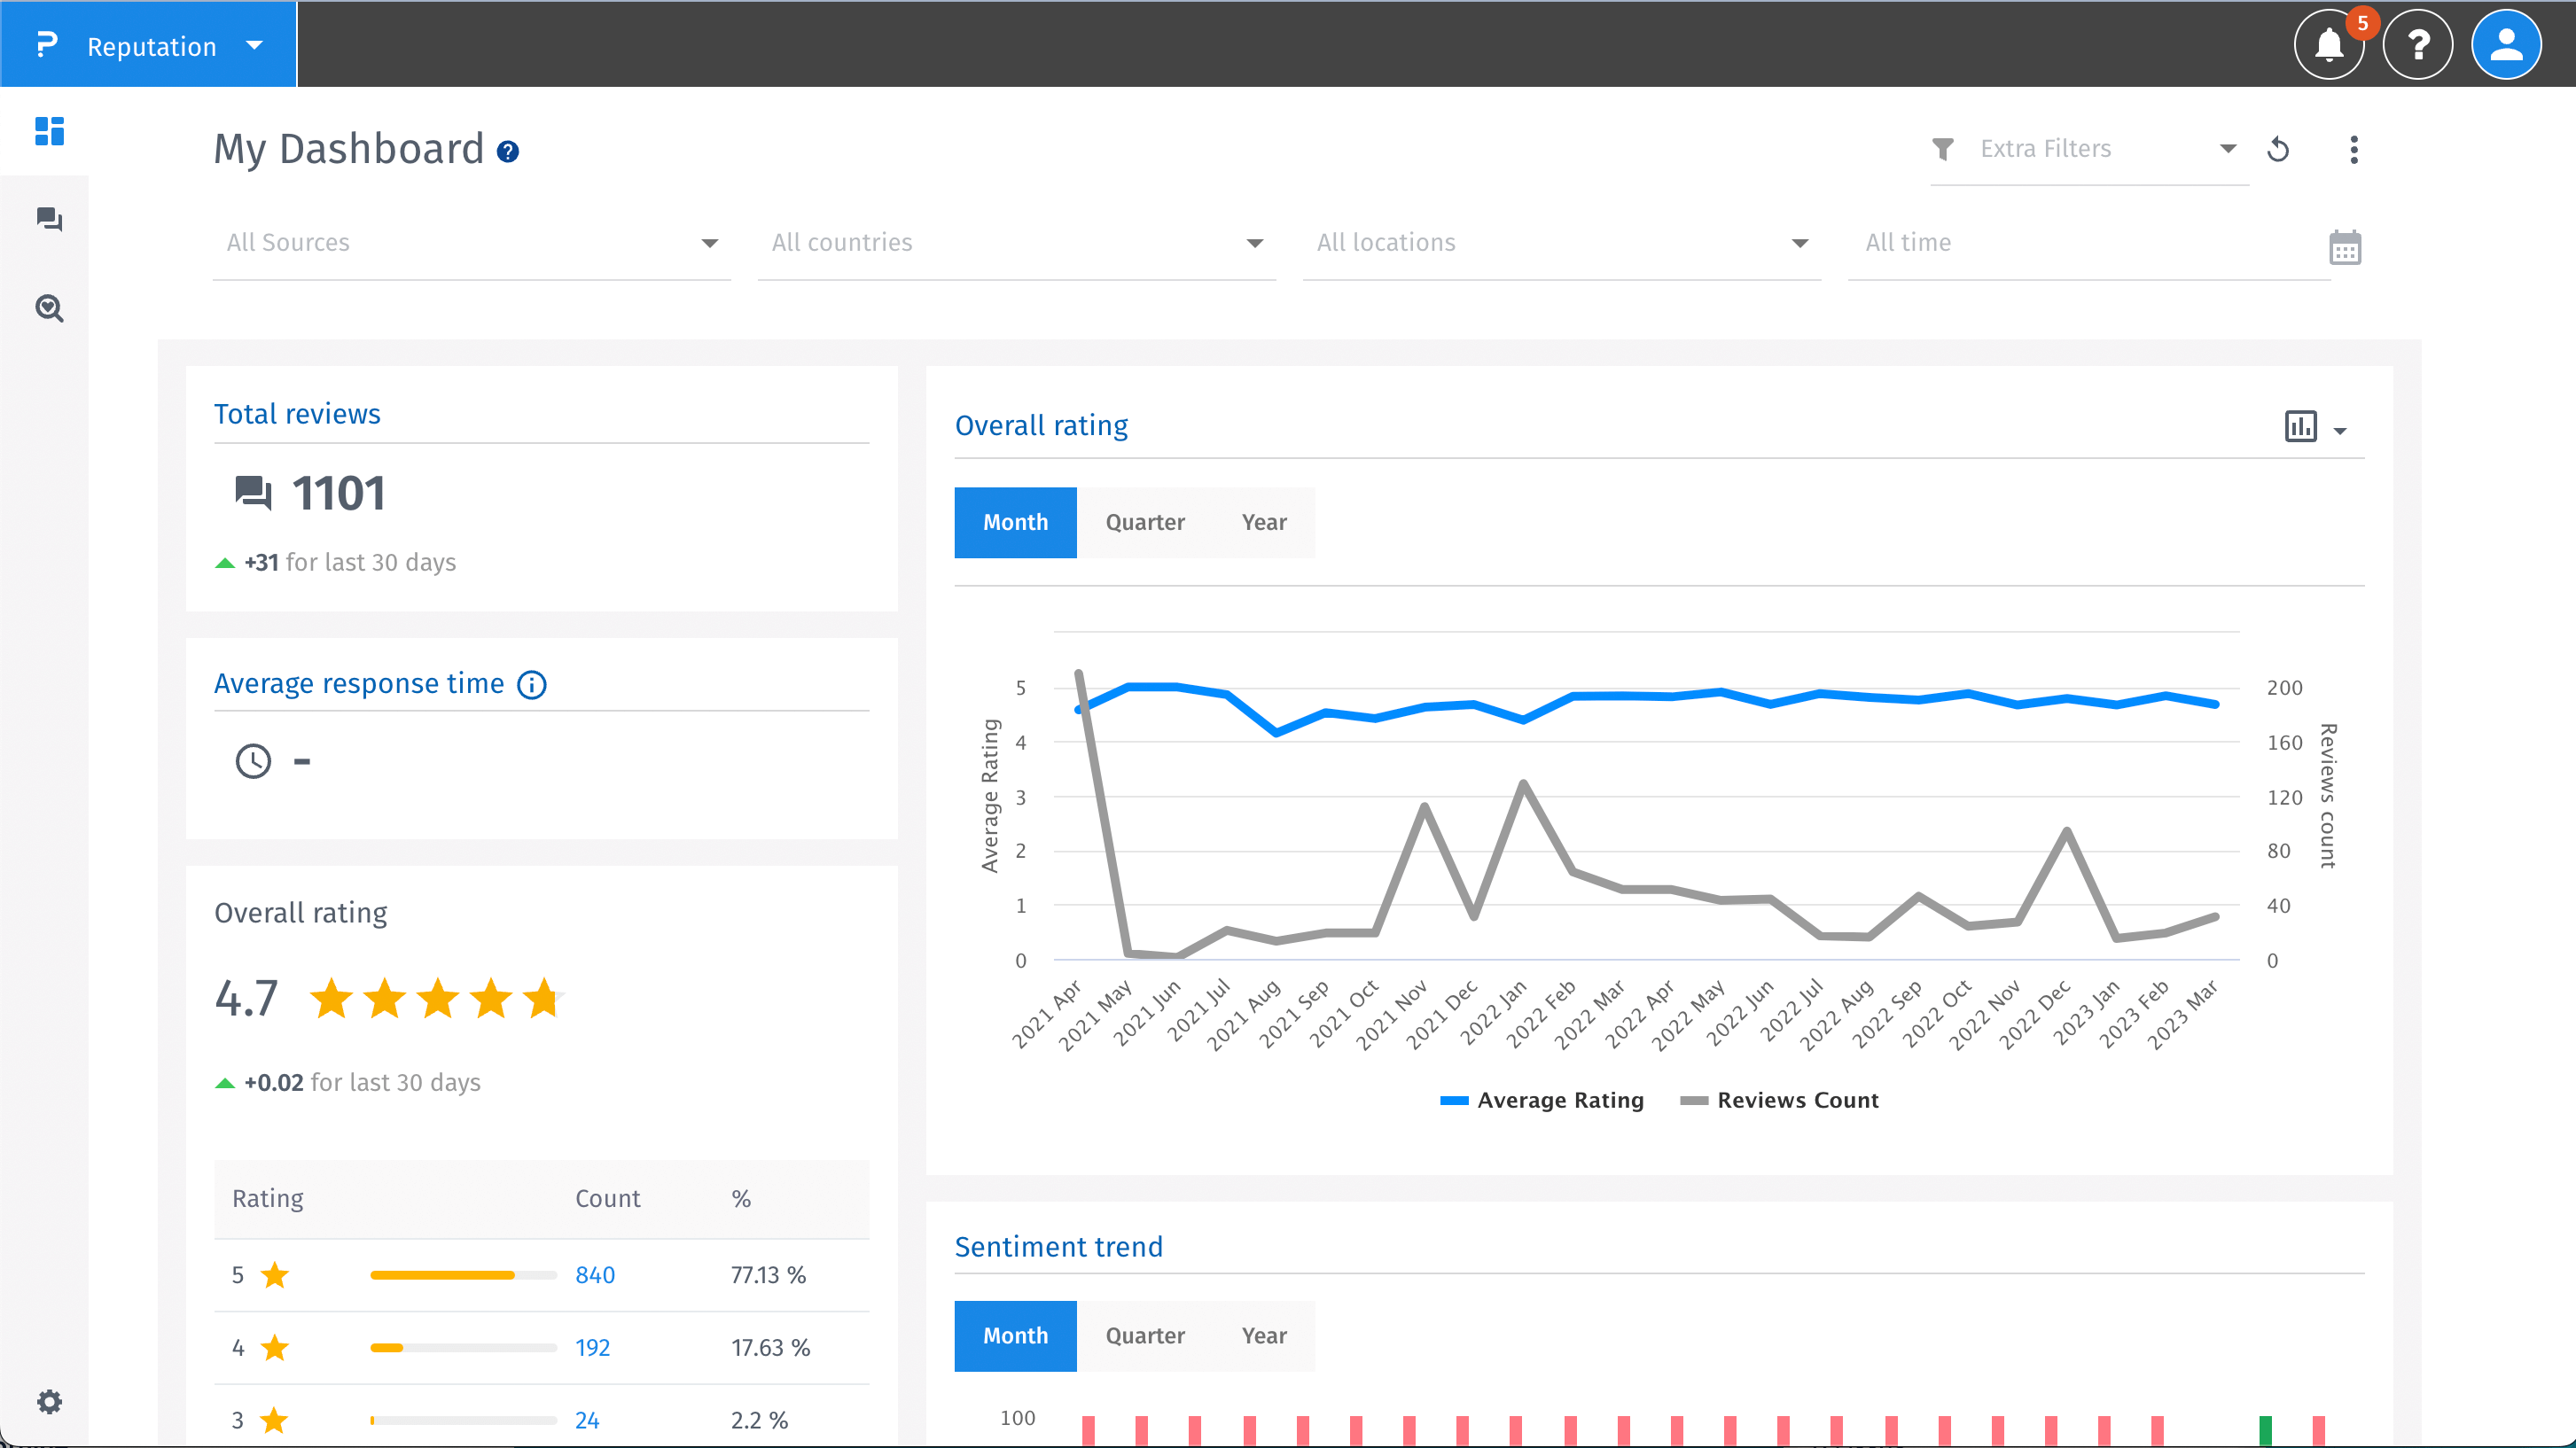Image resolution: width=2576 pixels, height=1448 pixels.
Task: Click the reset filters refresh icon
Action: pyautogui.click(x=2279, y=150)
